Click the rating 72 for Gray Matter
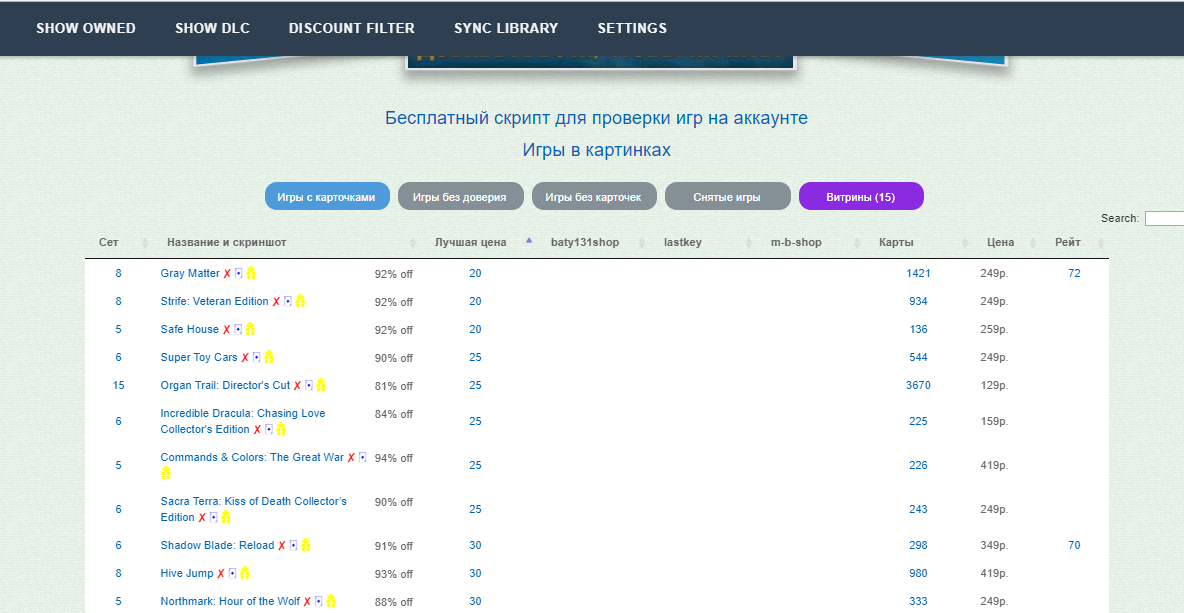This screenshot has width=1184, height=613. pos(1075,273)
